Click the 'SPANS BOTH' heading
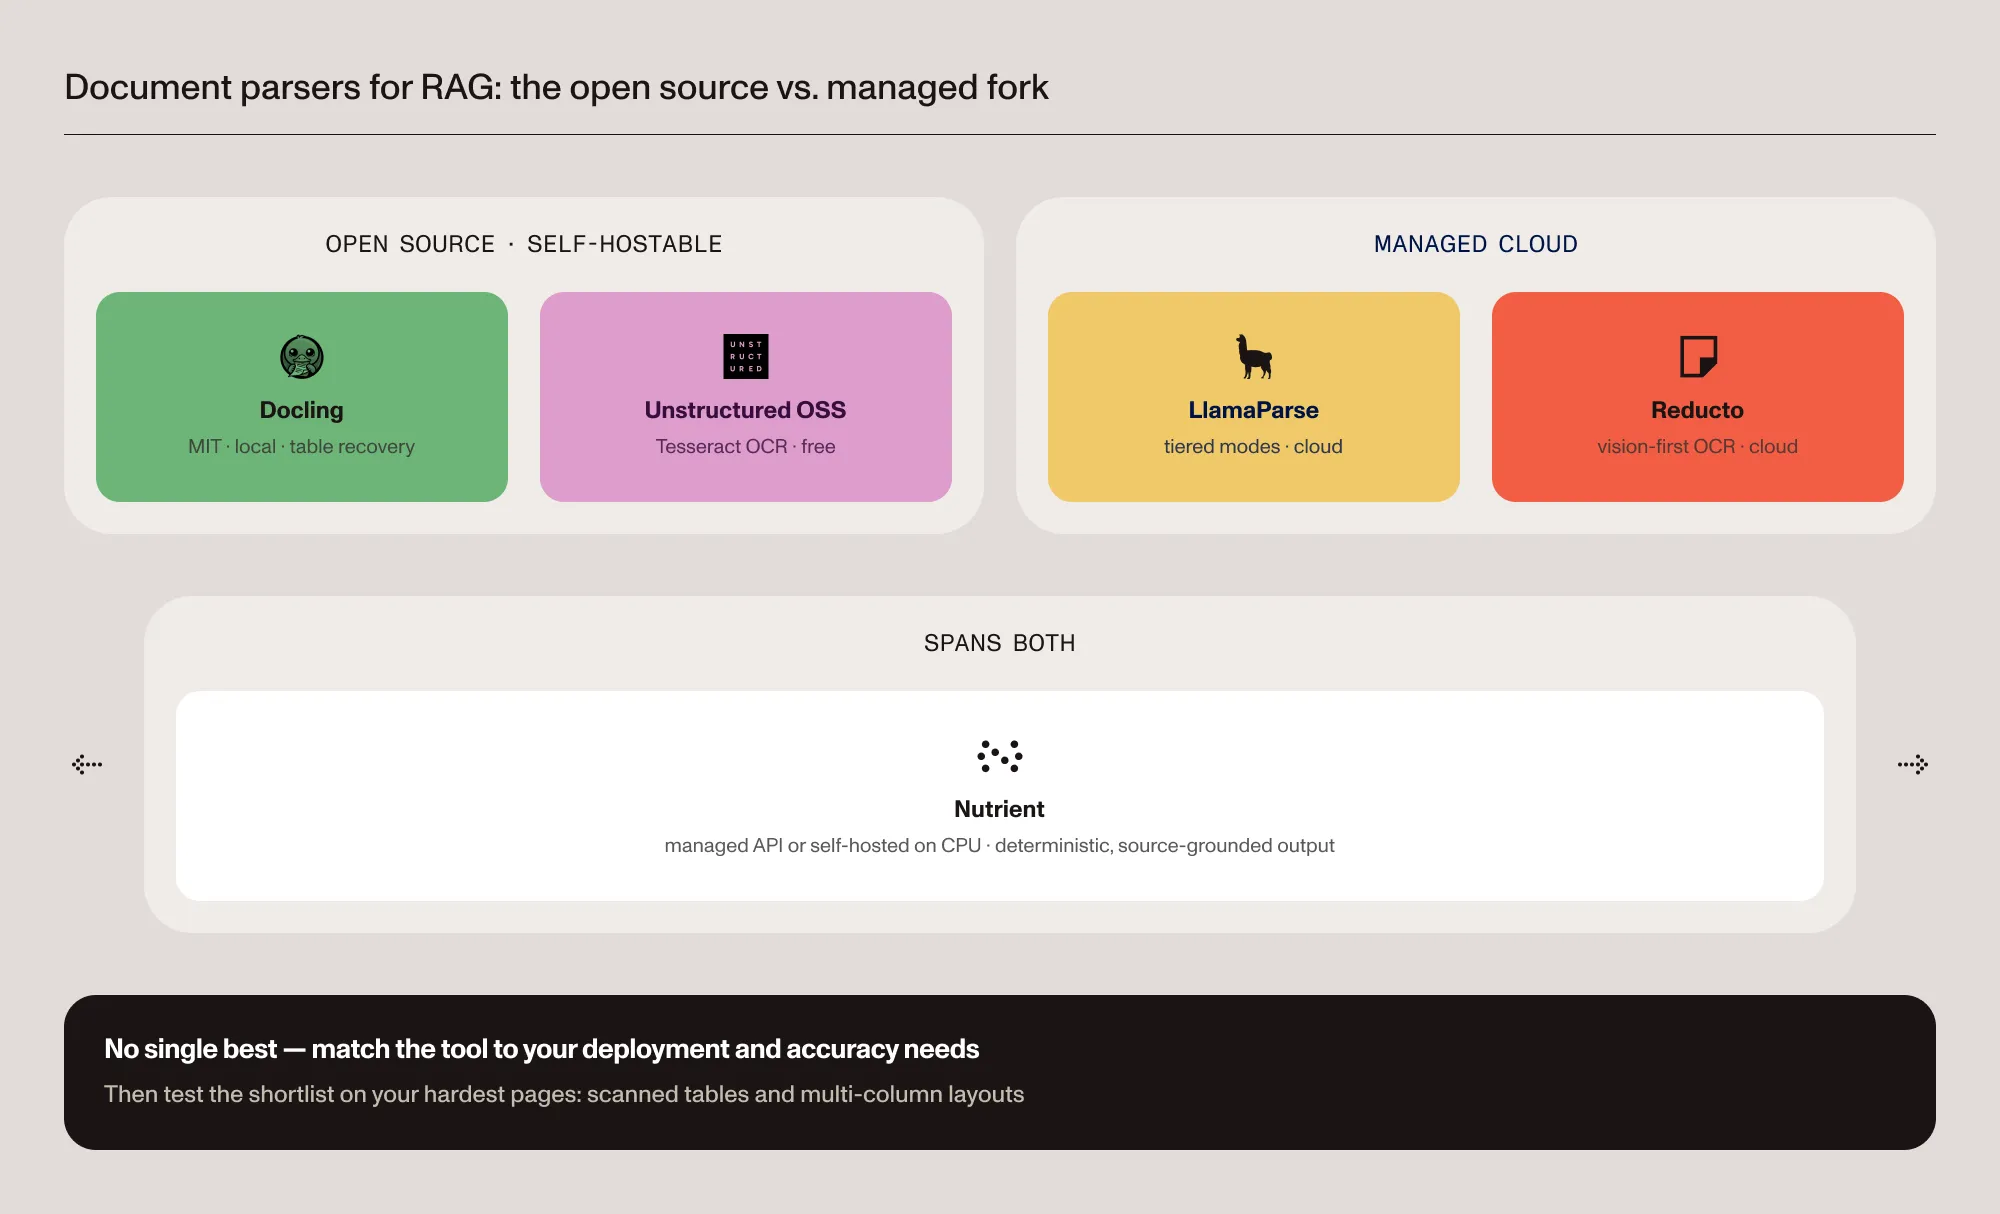2000x1214 pixels. [x=1000, y=643]
